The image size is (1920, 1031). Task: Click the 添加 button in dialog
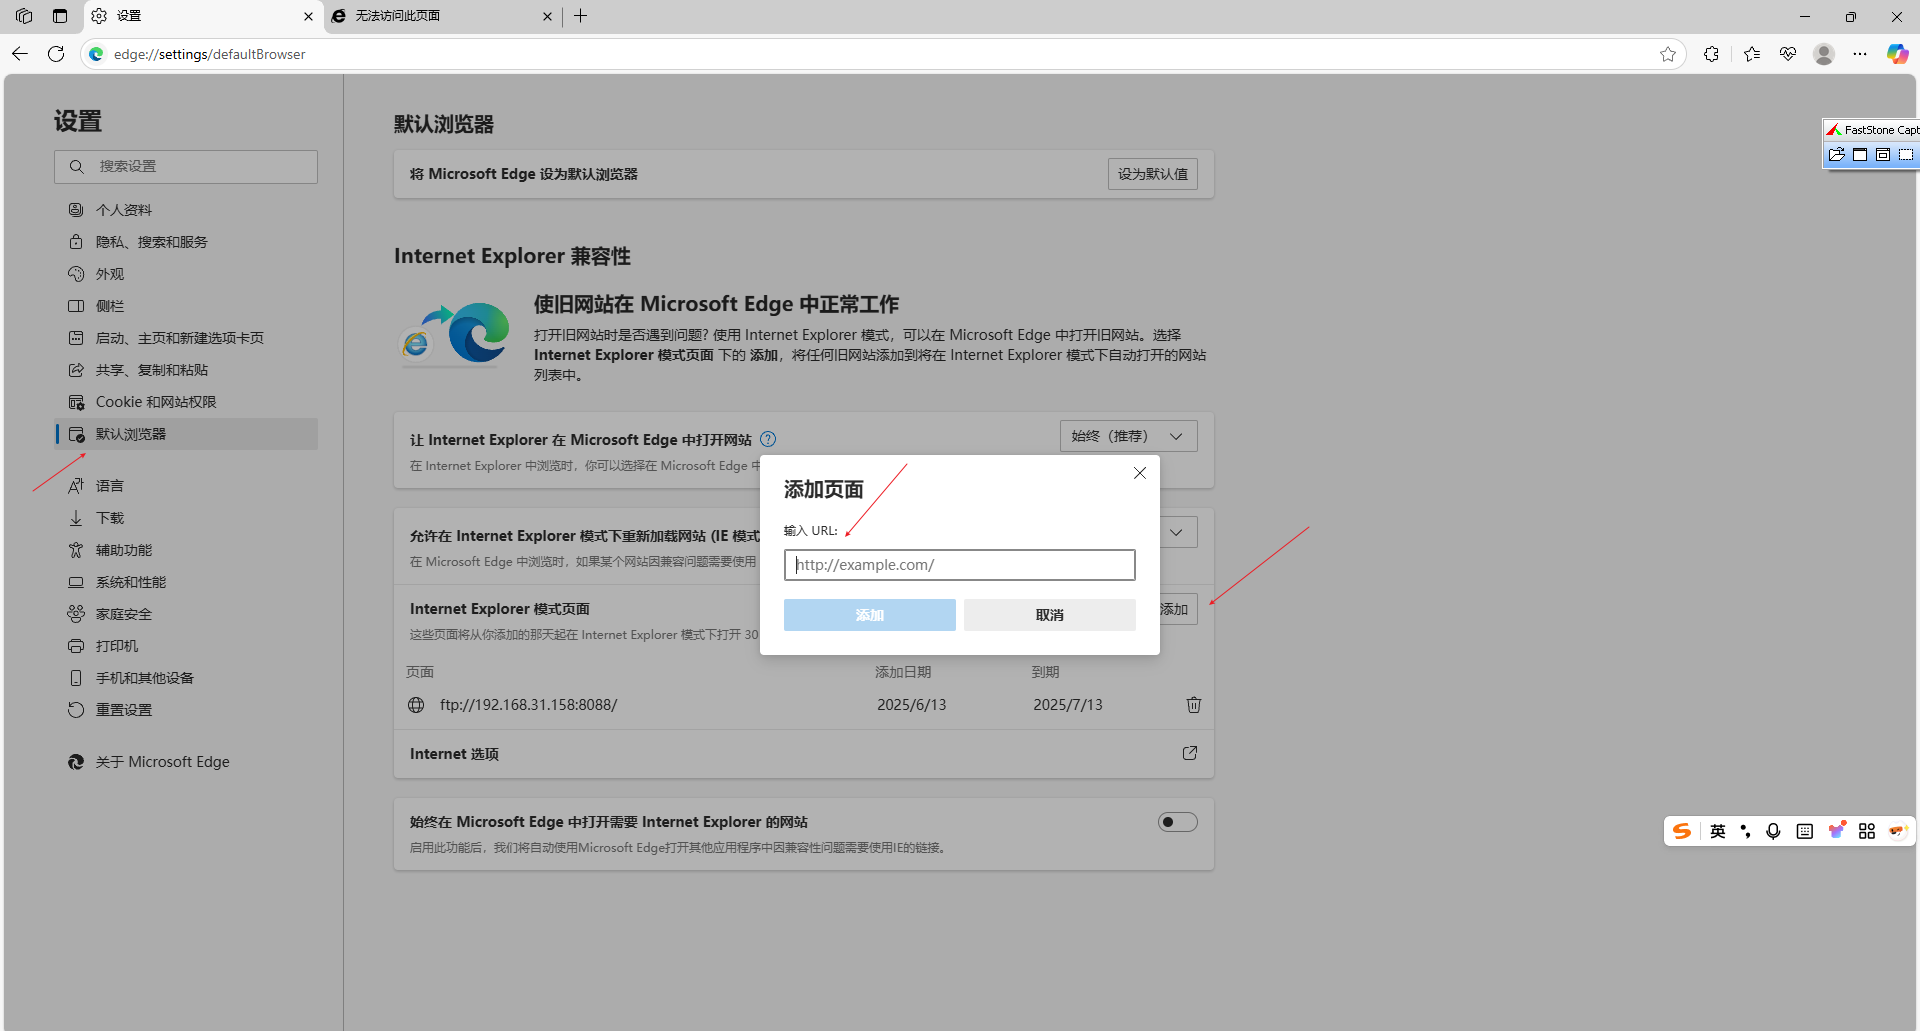(x=870, y=615)
